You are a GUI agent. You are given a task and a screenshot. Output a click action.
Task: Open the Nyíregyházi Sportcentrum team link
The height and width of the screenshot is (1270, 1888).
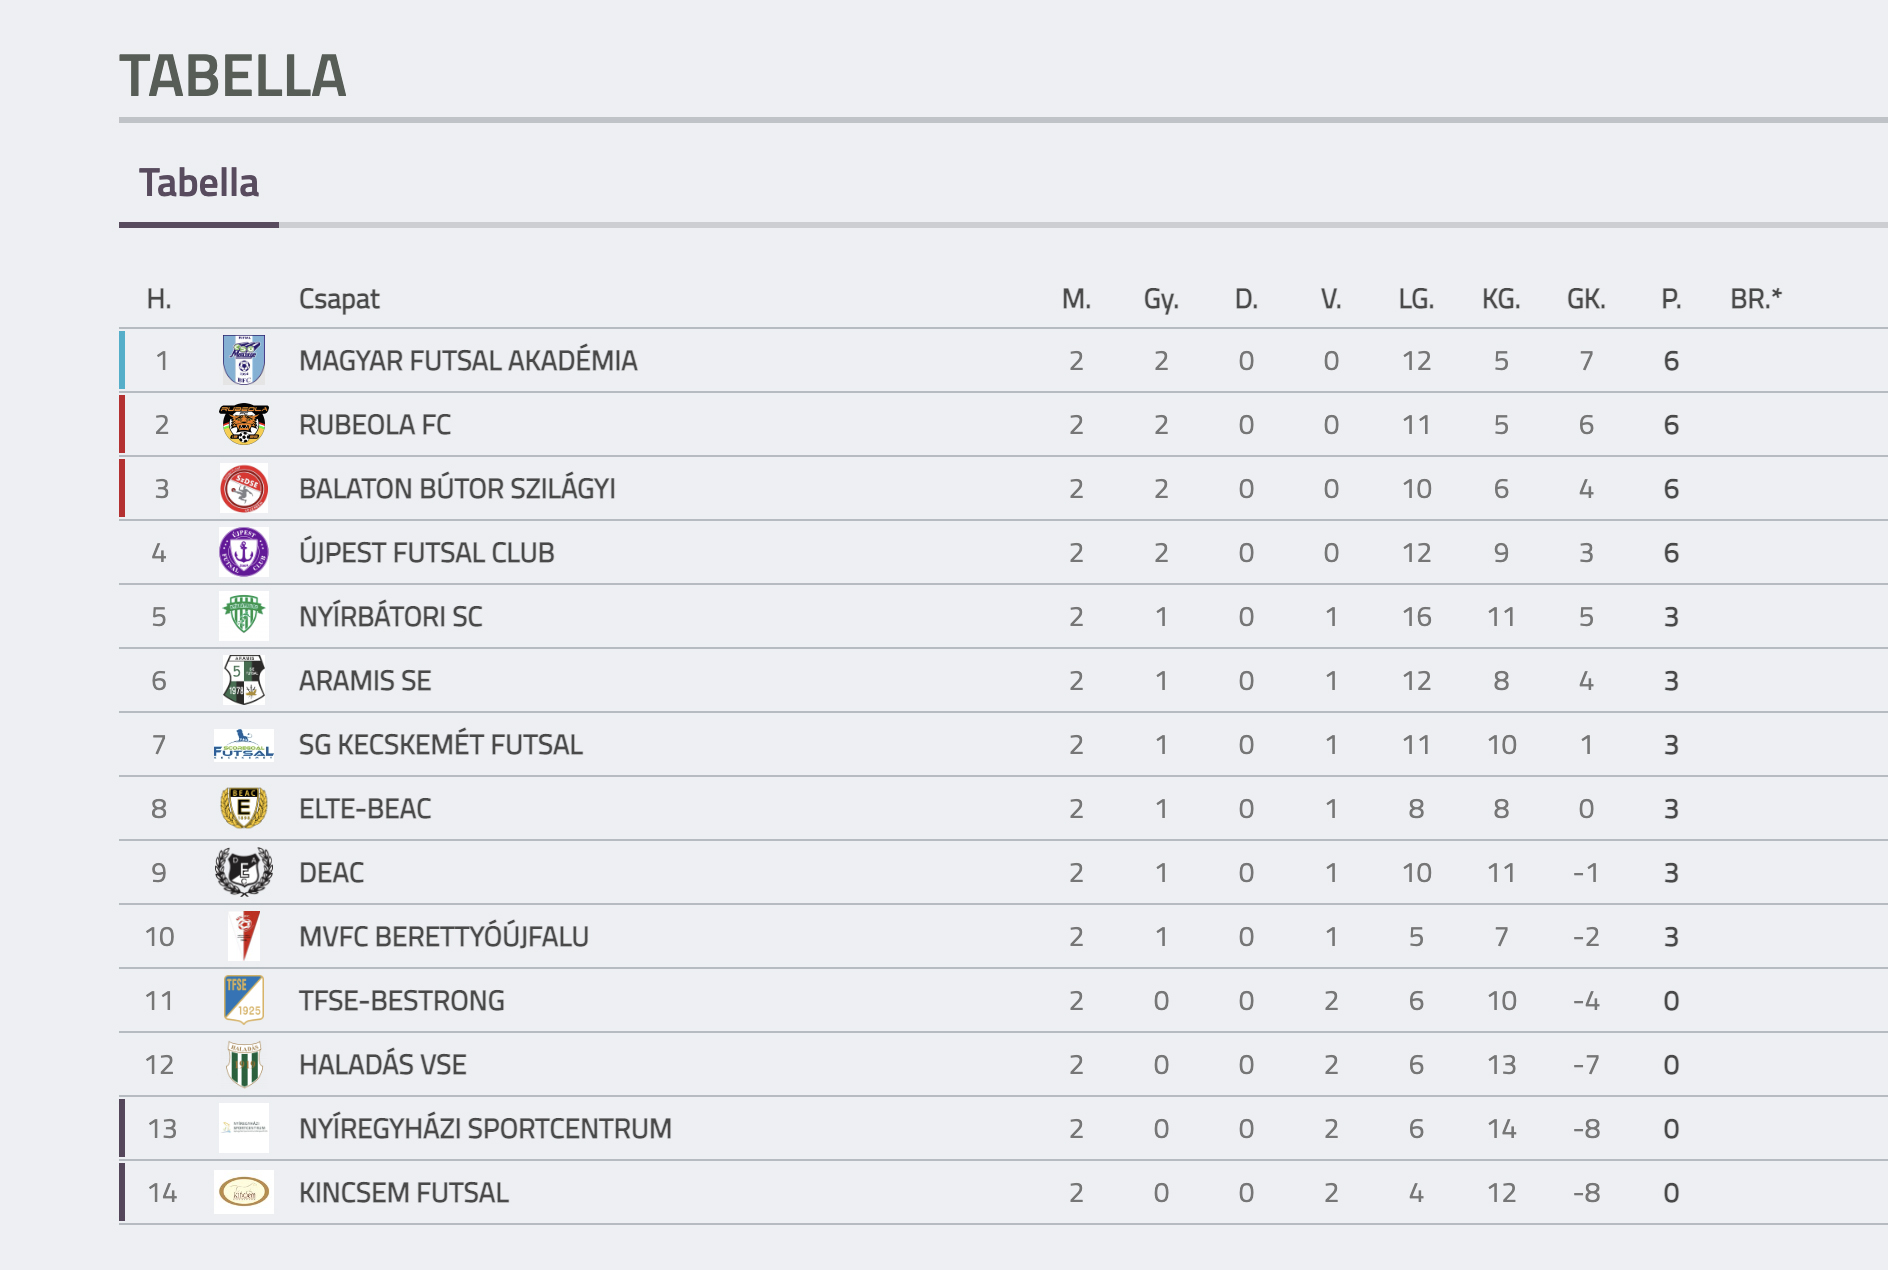[x=485, y=1129]
